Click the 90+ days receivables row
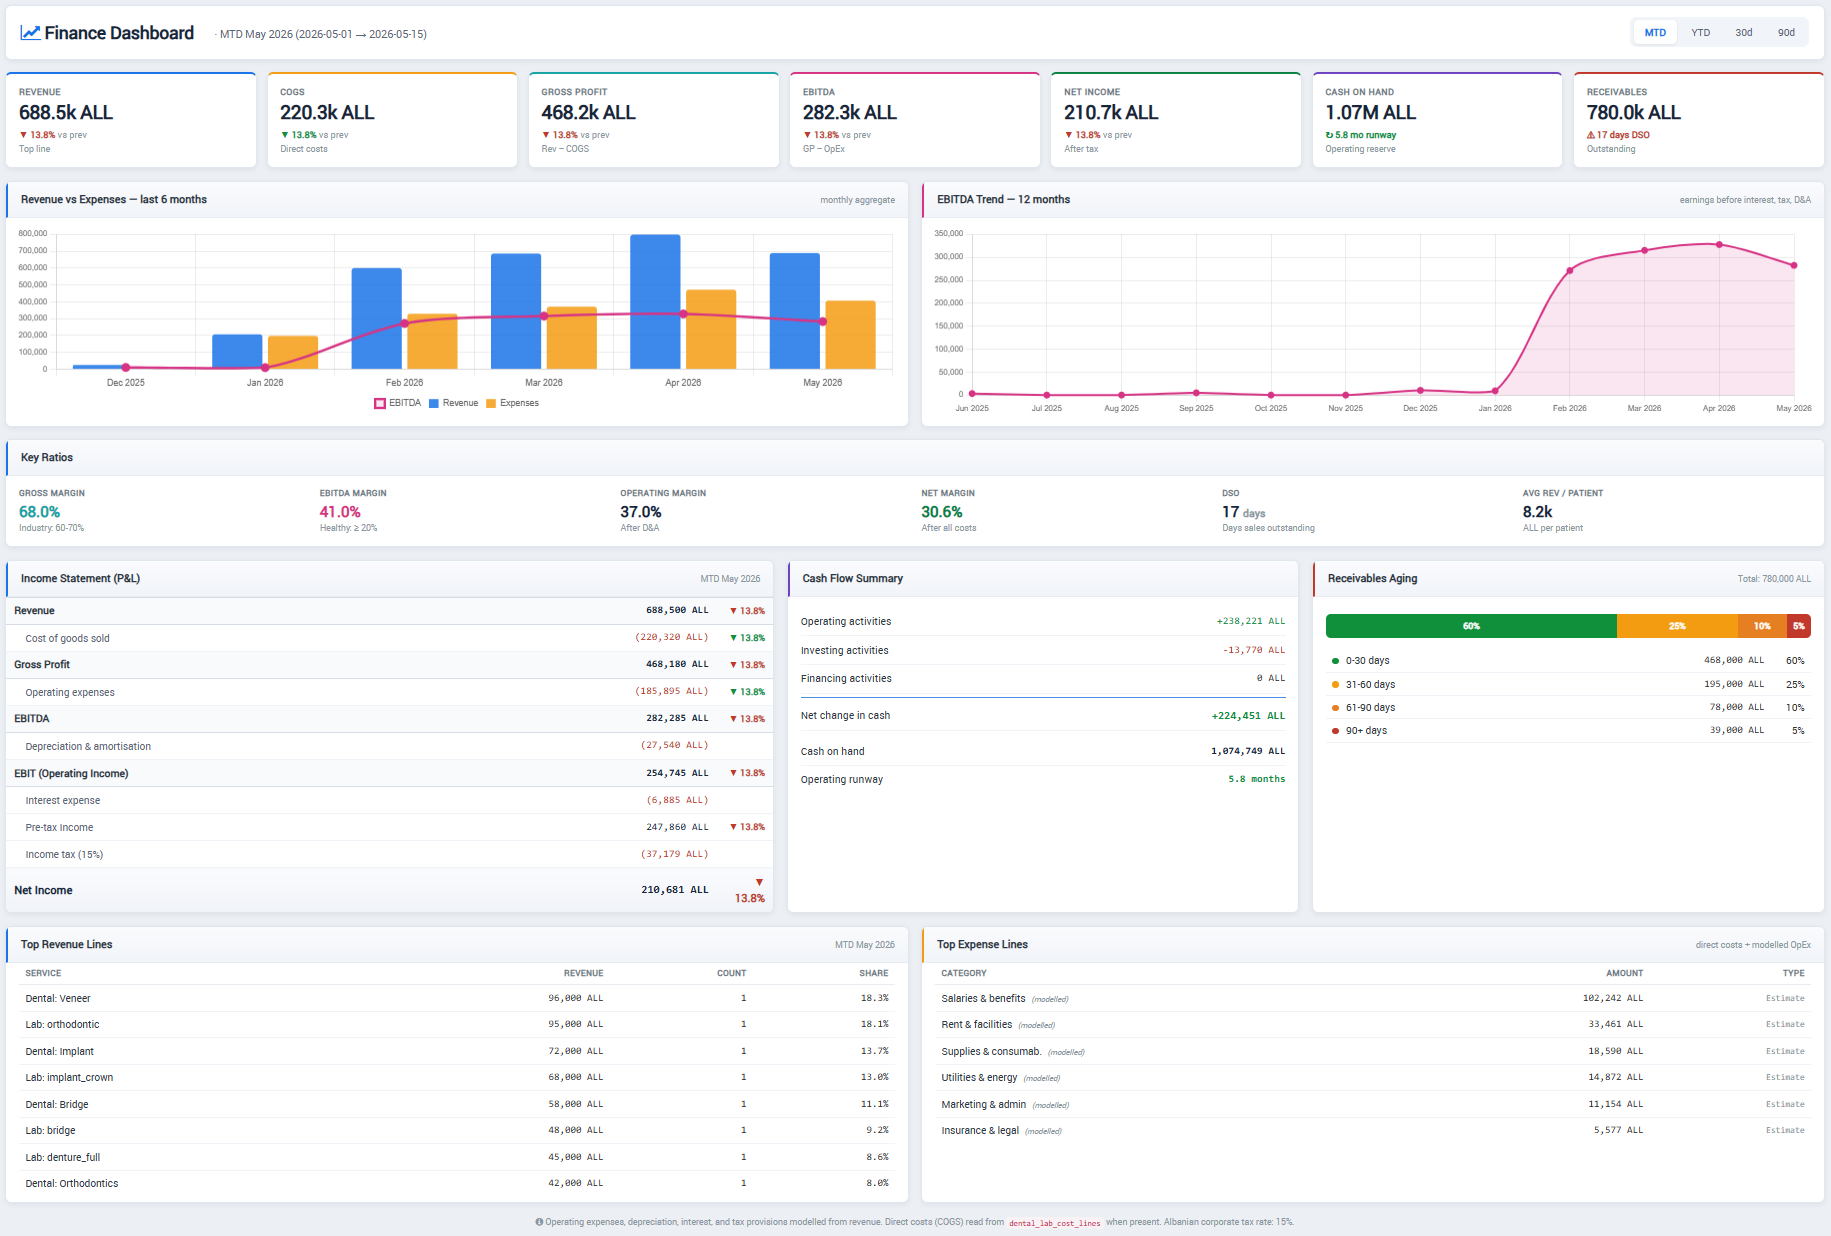 click(x=1568, y=730)
